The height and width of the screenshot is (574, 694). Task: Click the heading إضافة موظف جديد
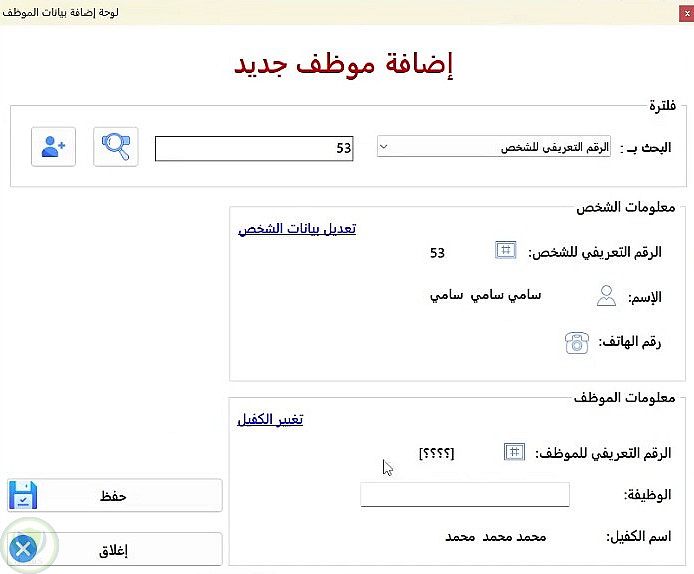point(343,65)
